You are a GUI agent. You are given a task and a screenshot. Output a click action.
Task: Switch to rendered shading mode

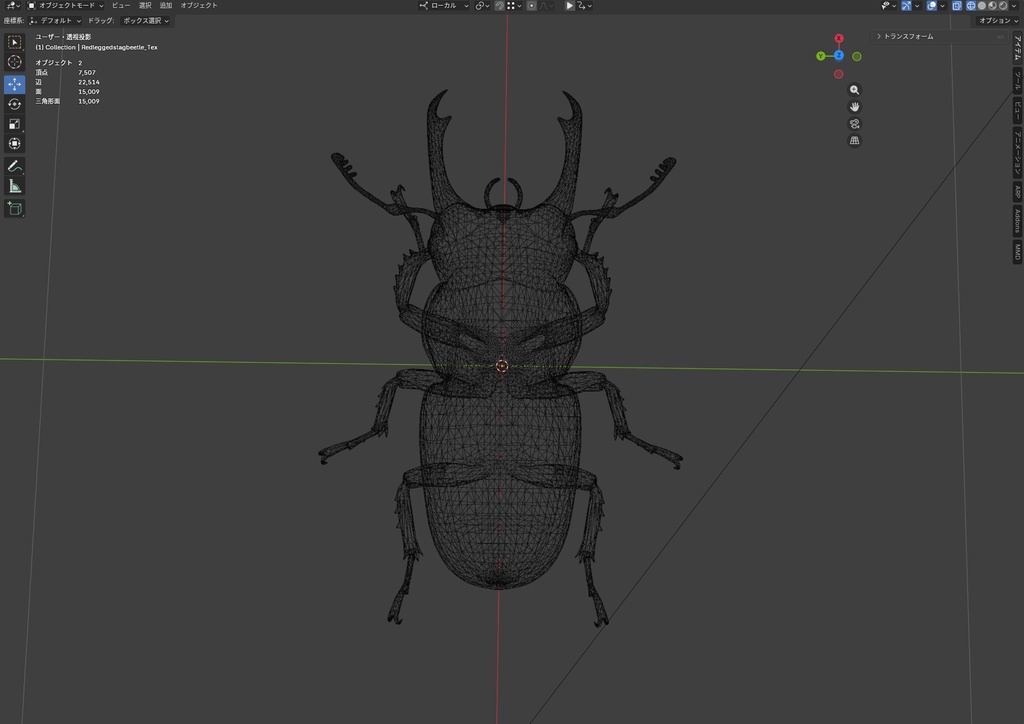1003,6
